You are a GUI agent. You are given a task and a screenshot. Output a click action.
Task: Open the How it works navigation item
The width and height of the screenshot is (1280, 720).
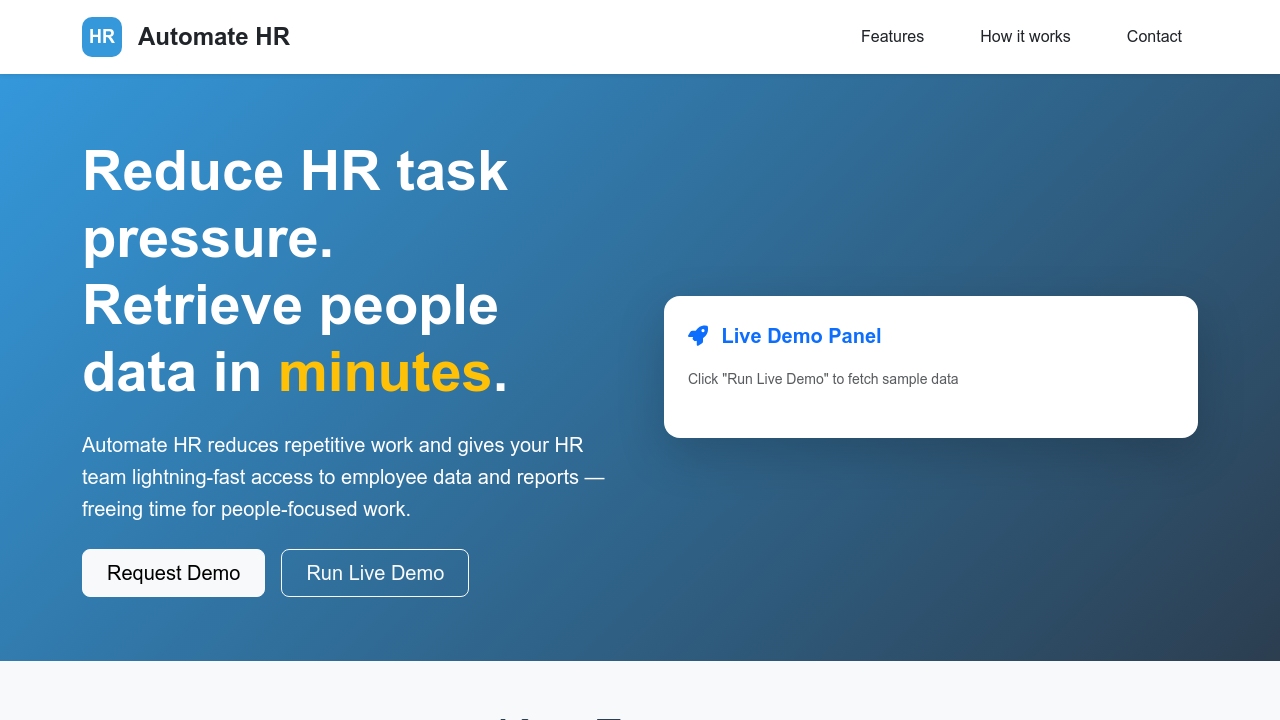(x=1025, y=36)
